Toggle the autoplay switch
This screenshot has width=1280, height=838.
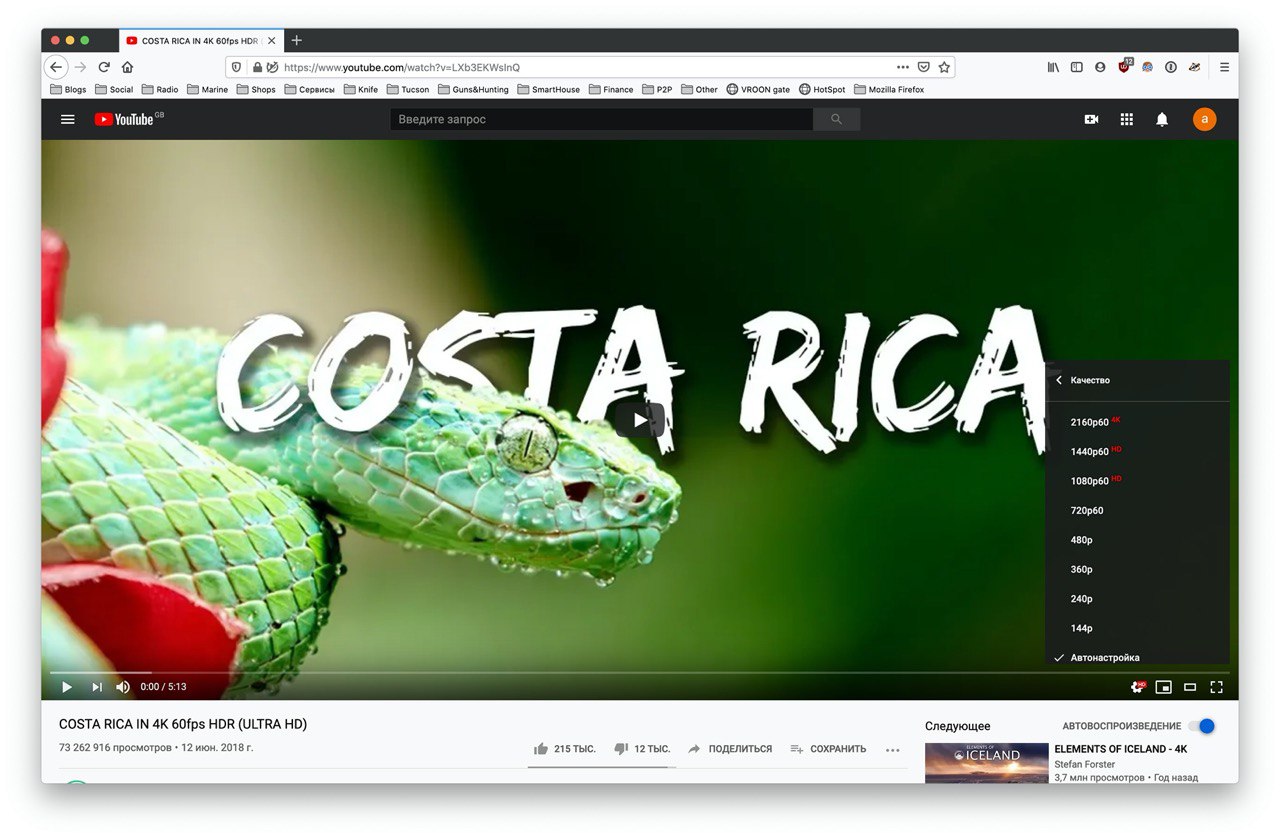(x=1202, y=726)
